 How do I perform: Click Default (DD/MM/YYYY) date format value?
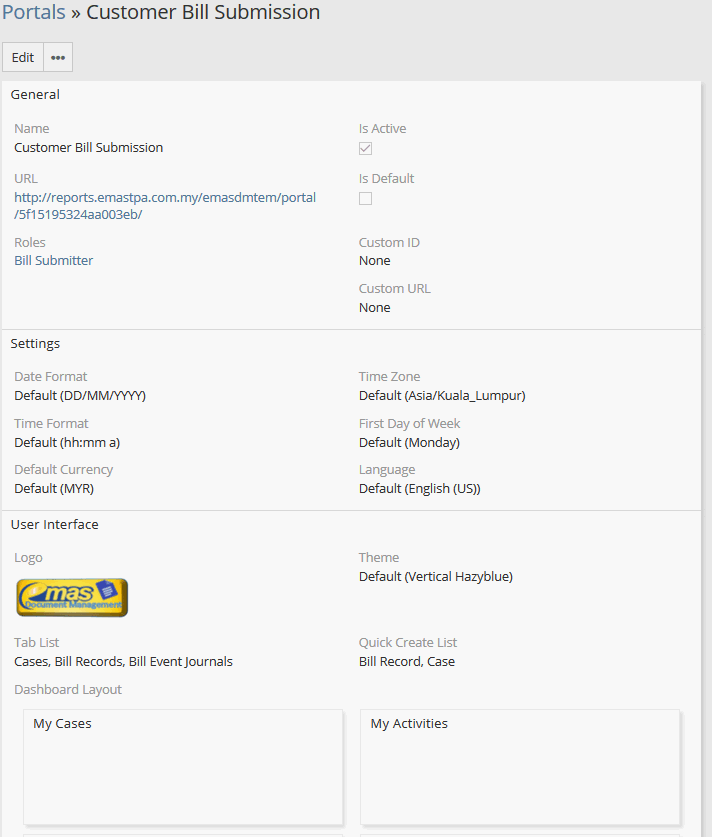tap(80, 396)
